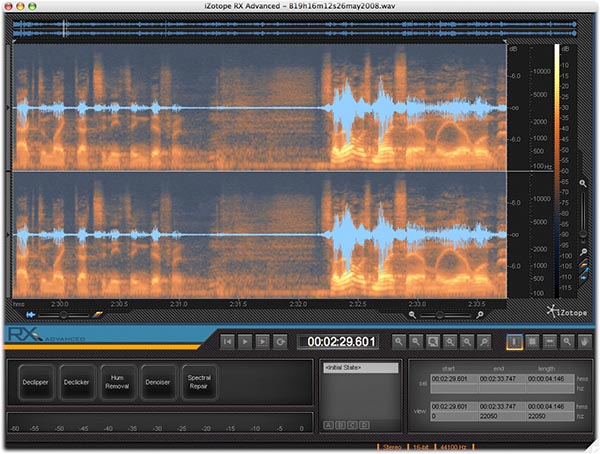Screen dimensions: 600x454
Task: Click the Stereo status indicator
Action: pos(392,447)
